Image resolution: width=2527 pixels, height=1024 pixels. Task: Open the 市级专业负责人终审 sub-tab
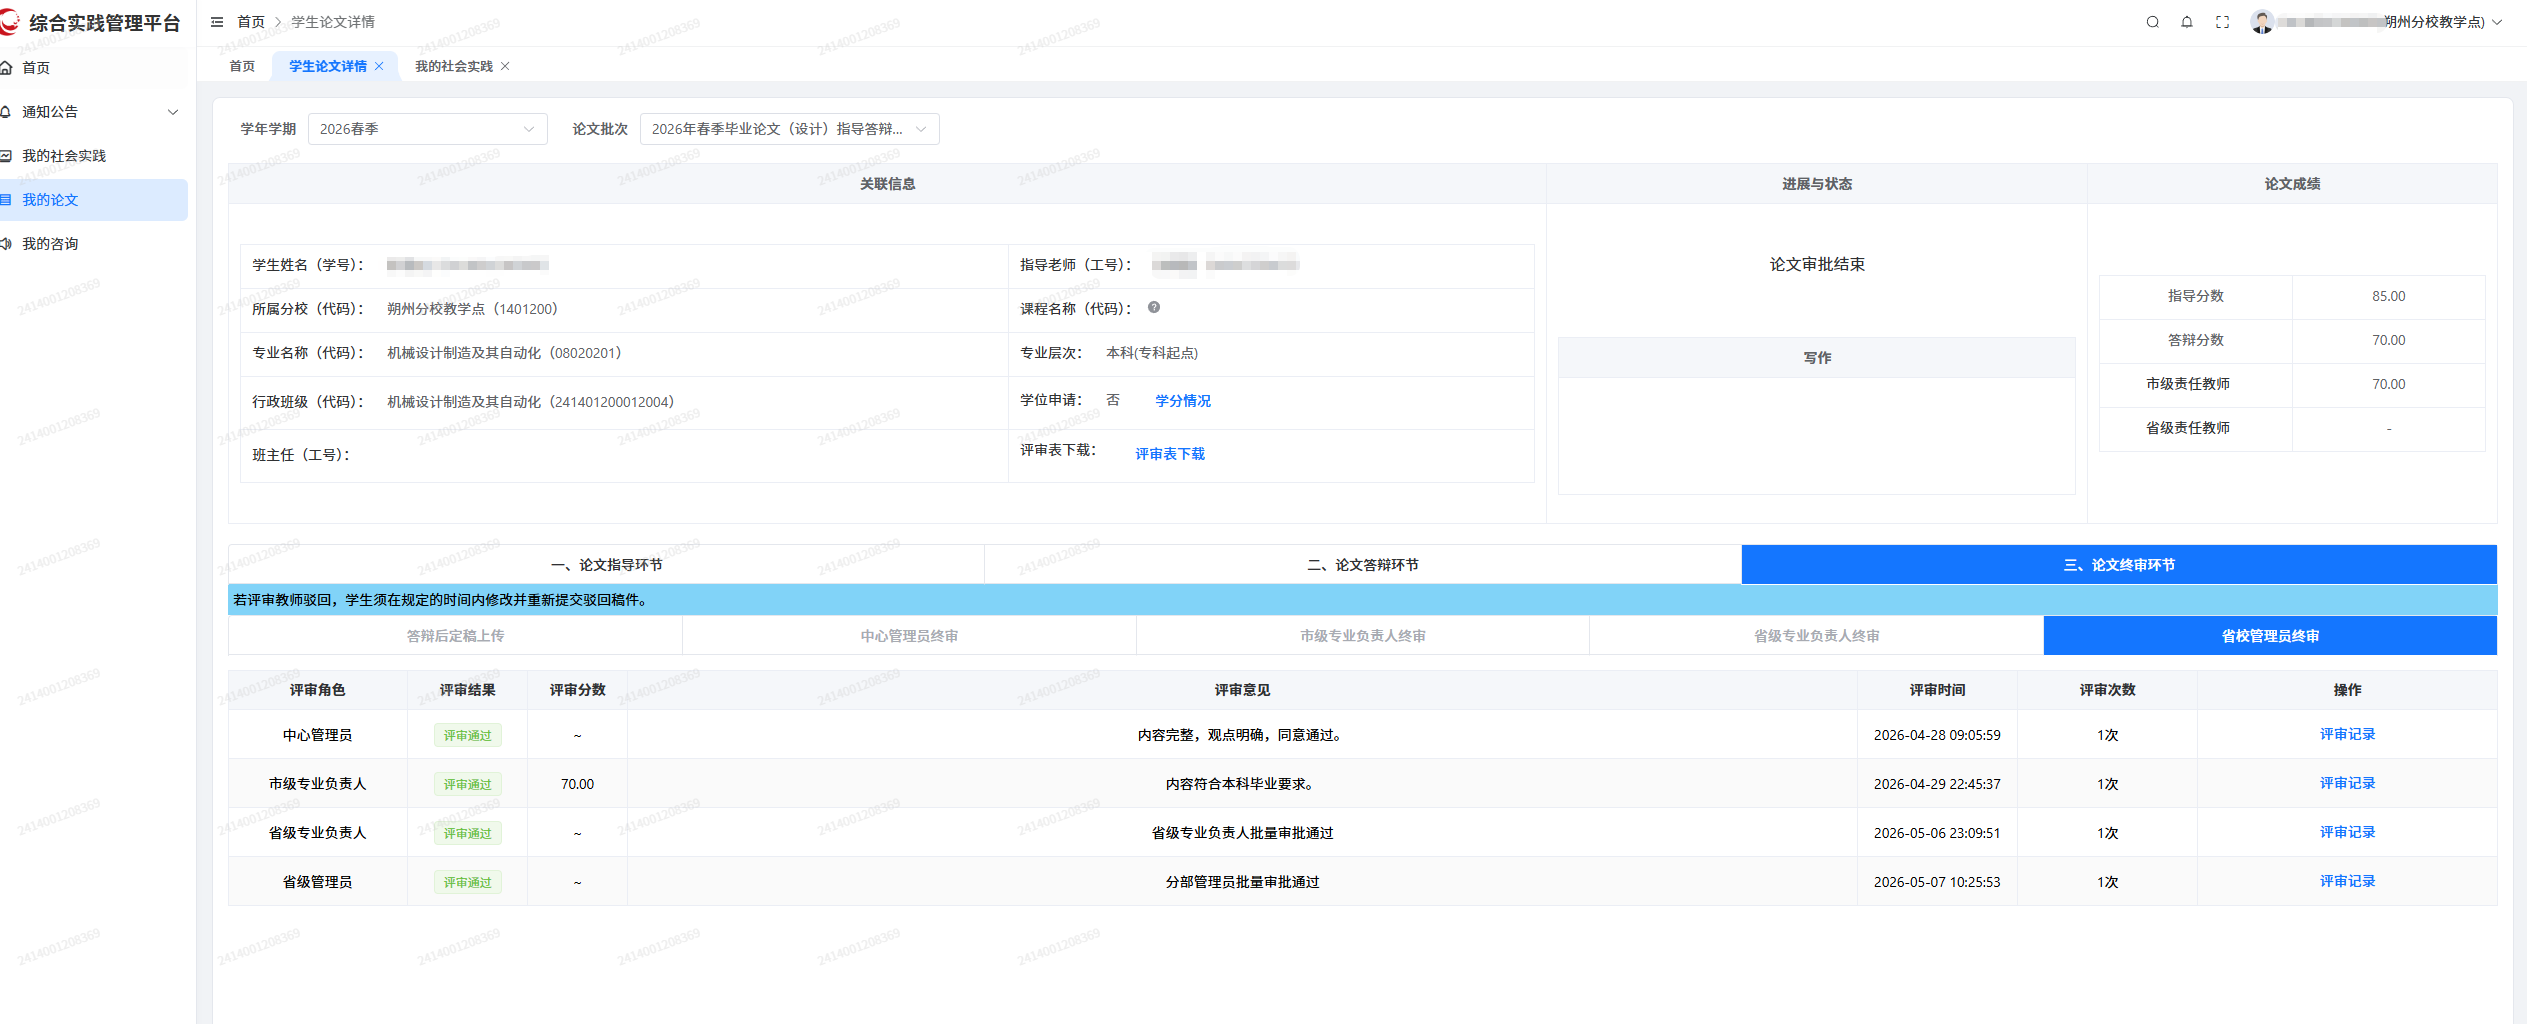pyautogui.click(x=1363, y=636)
